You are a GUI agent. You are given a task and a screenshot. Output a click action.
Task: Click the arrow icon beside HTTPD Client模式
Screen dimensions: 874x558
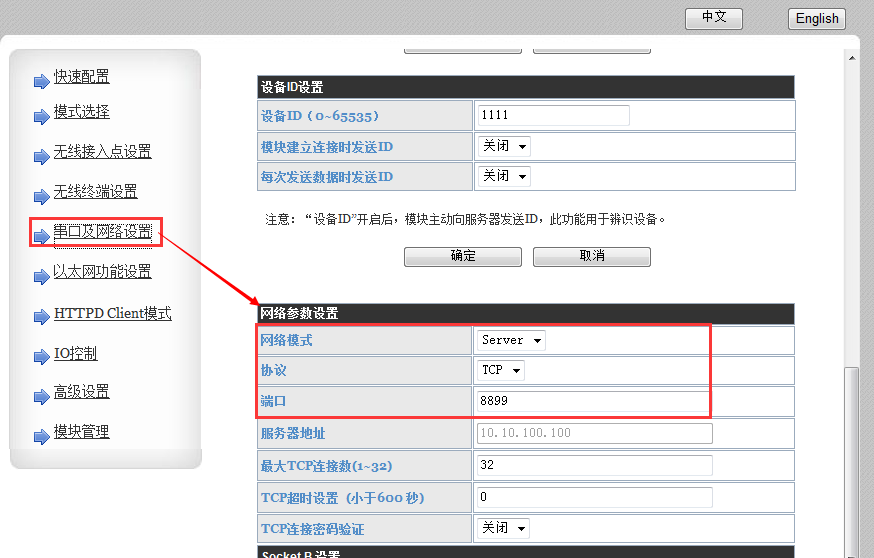tap(41, 318)
